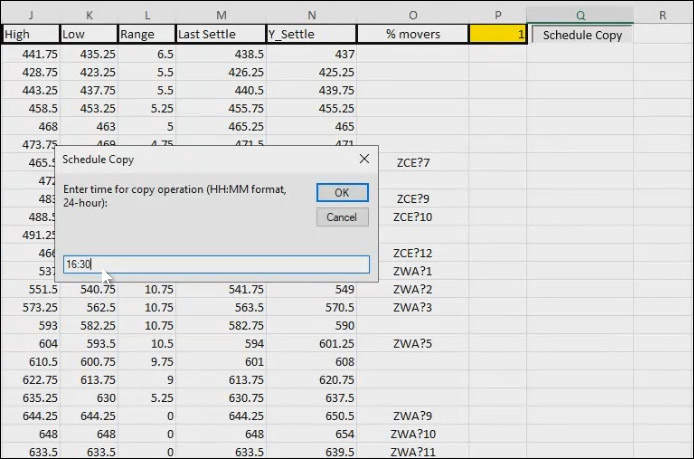Viewport: 694px width, 459px height.
Task: Select column N header
Action: (x=312, y=15)
